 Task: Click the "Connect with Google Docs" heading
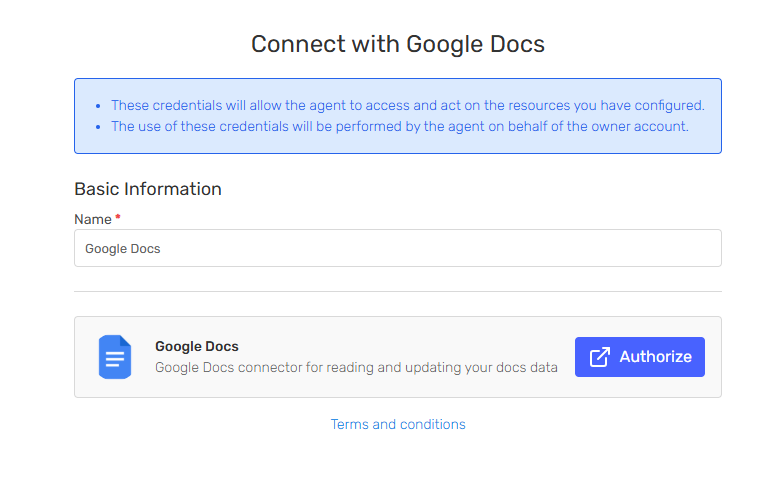398,44
